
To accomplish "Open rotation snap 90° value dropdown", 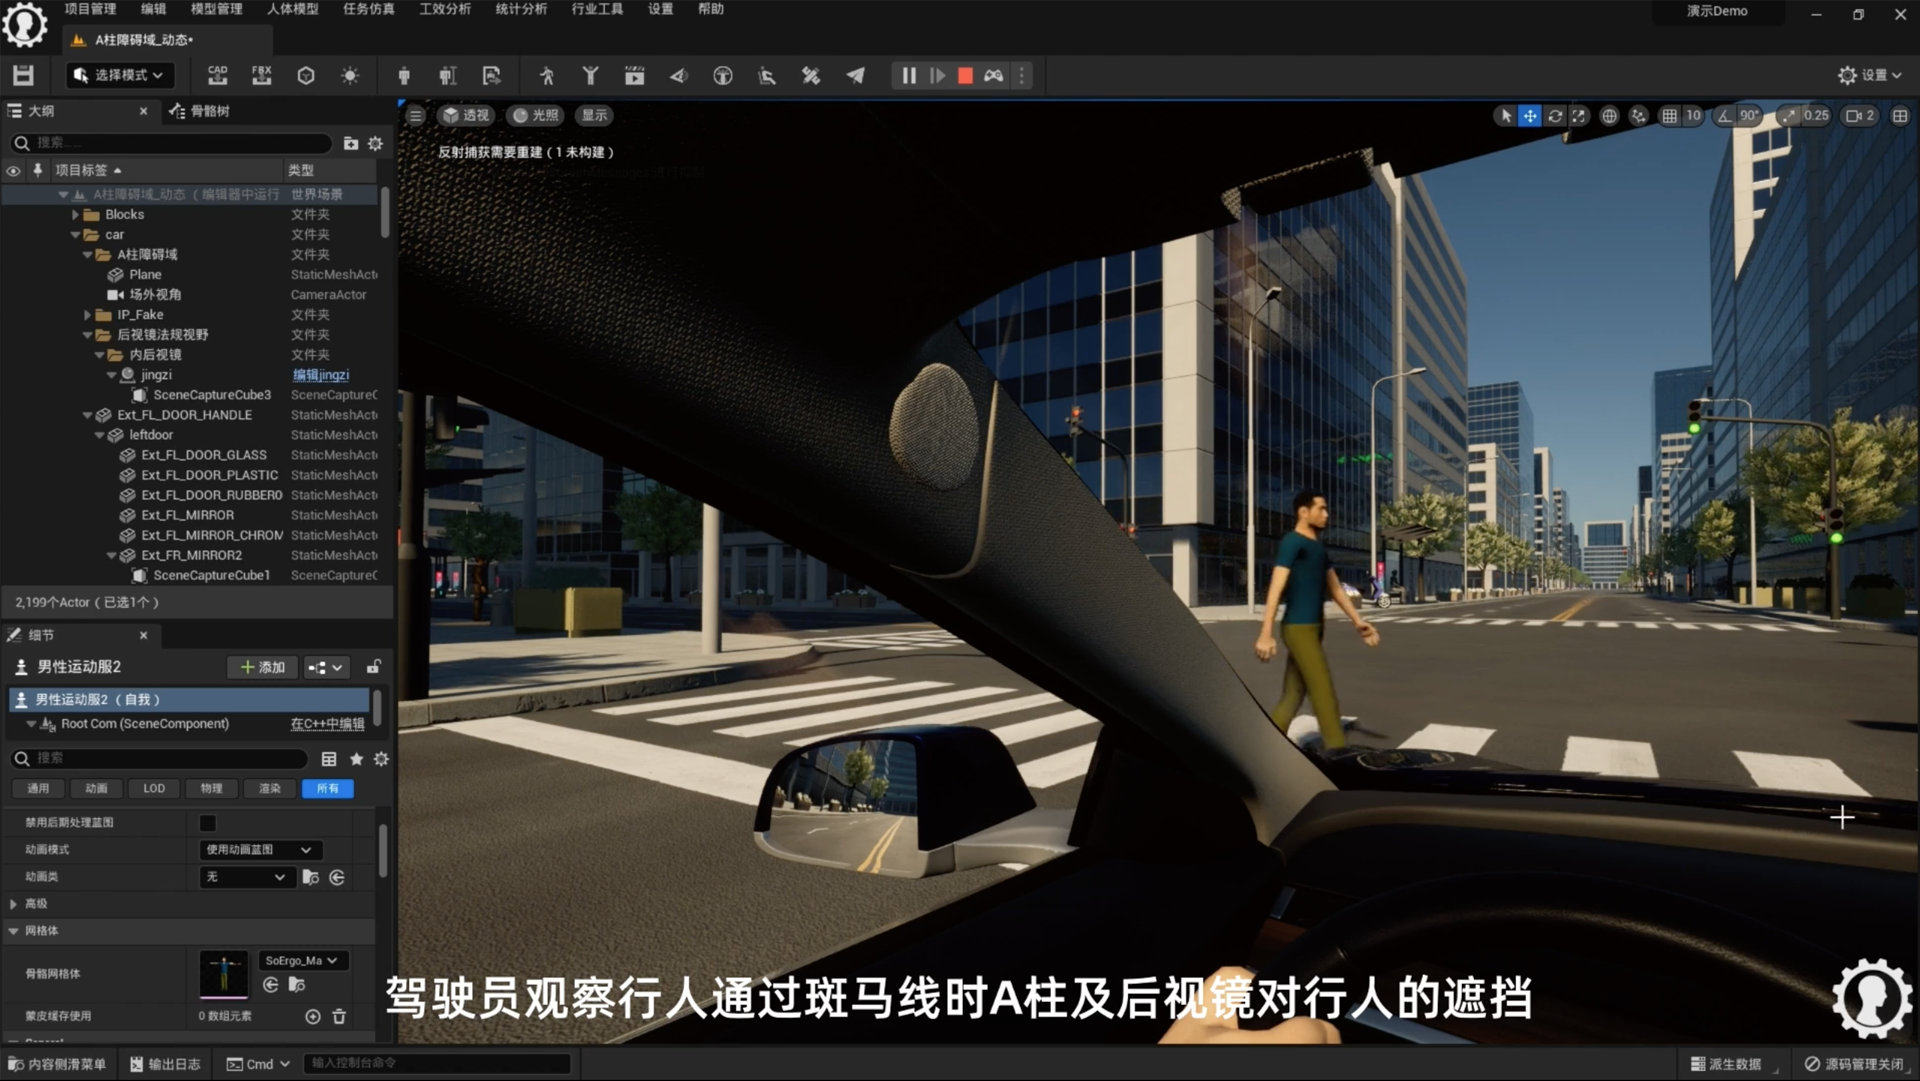I will [x=1750, y=116].
